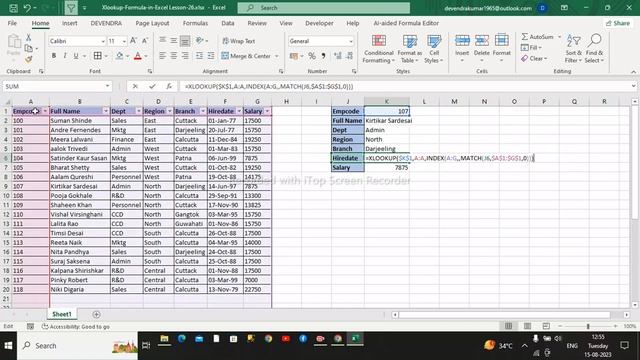Decrease font size icon
Image resolution: width=640 pixels, height=360 pixels.
[144, 41]
